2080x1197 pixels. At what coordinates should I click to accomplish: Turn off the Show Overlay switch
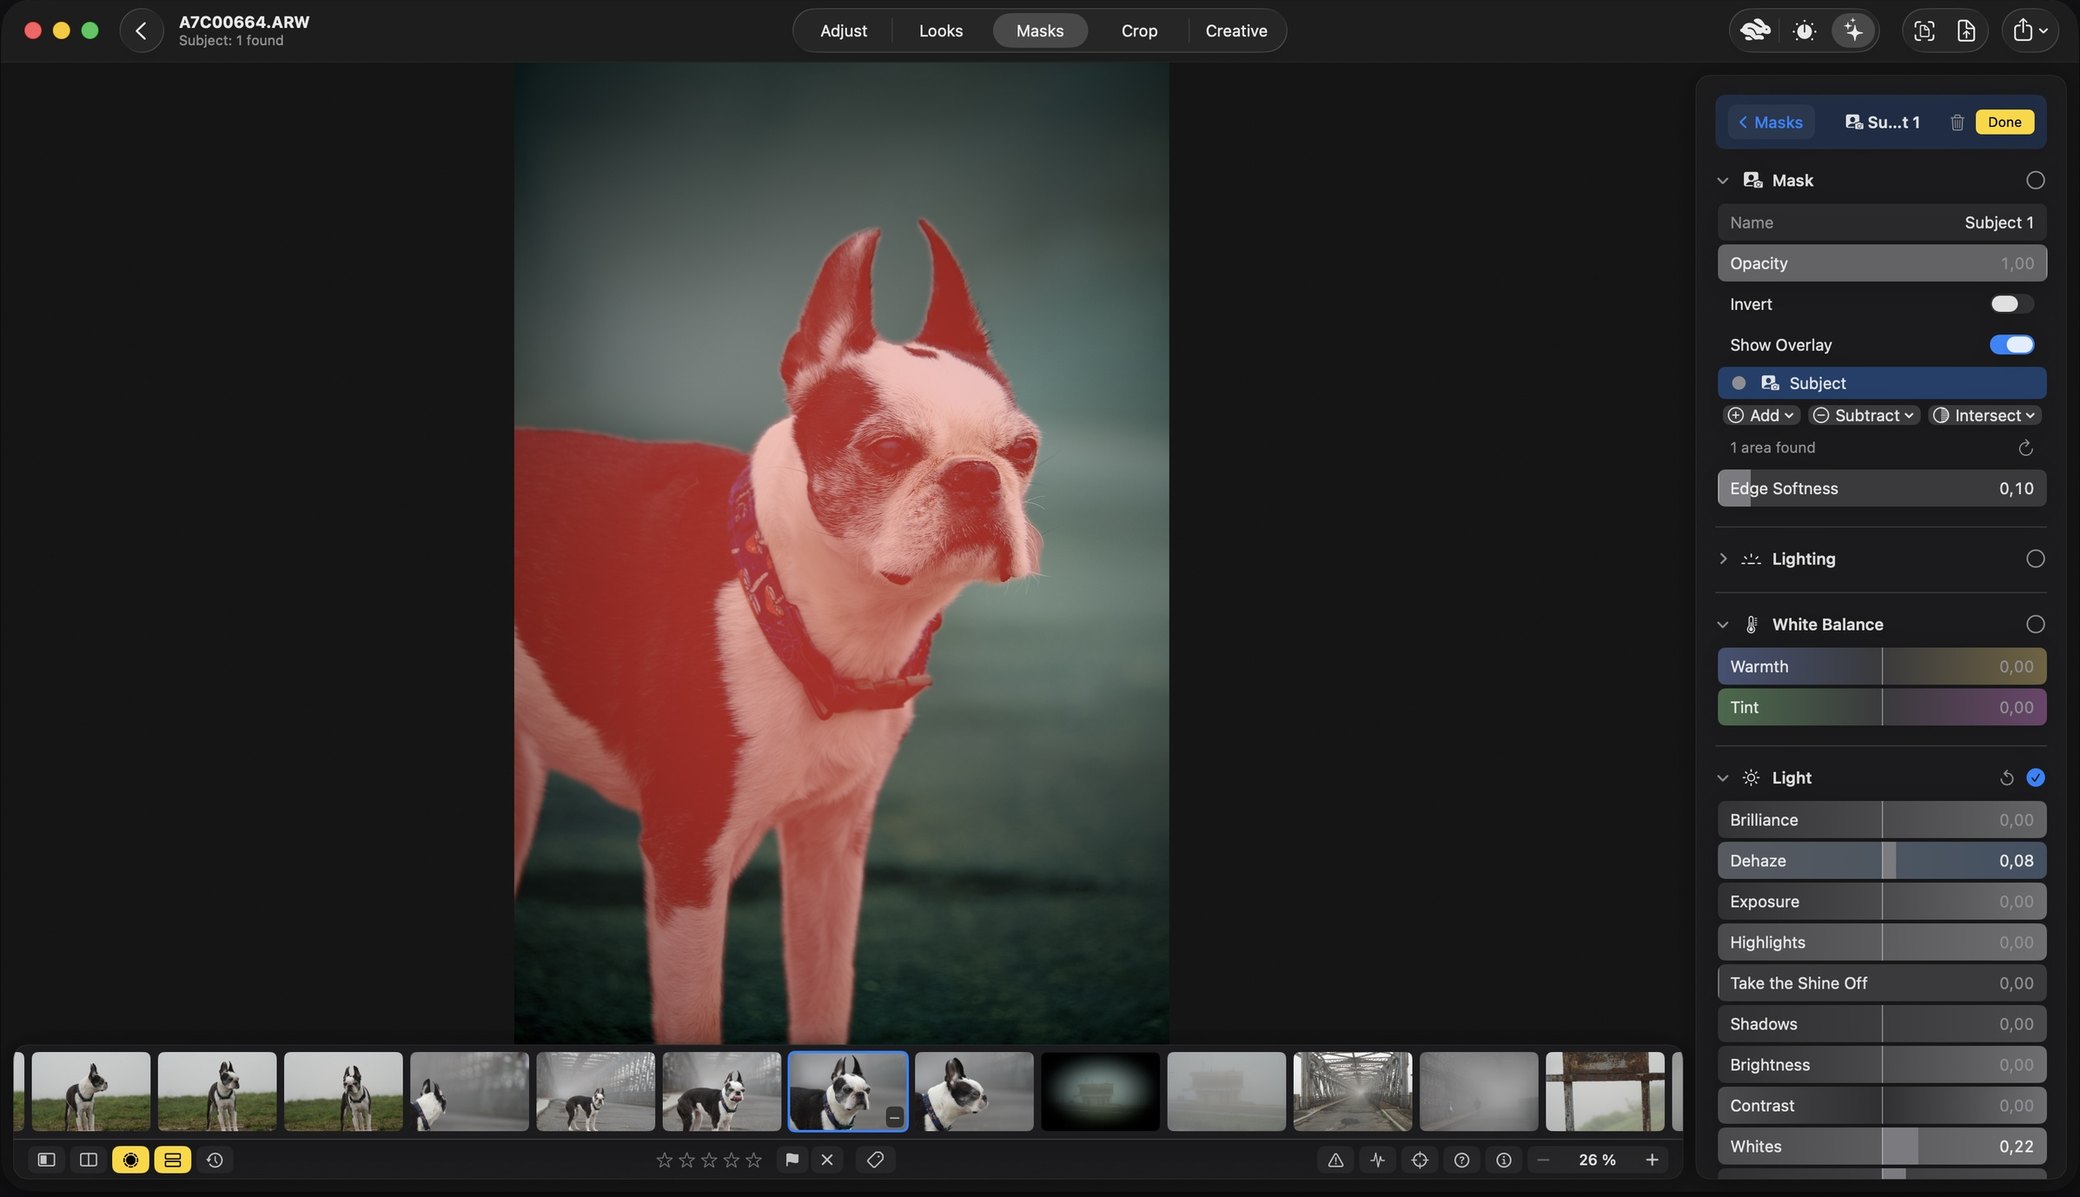tap(2011, 345)
